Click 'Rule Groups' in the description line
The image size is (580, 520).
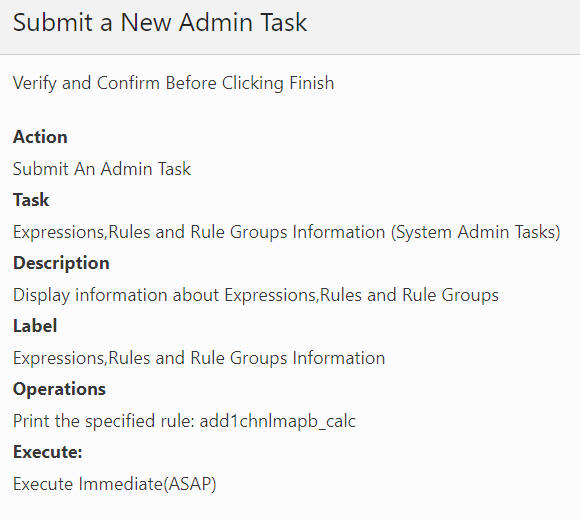[450, 295]
